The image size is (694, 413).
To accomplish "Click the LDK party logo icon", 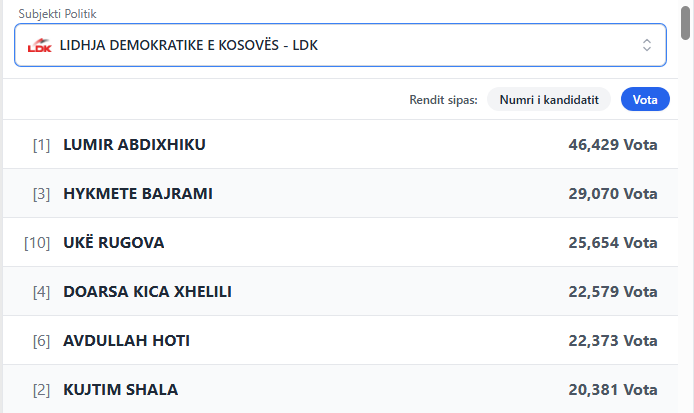I will coord(39,45).
